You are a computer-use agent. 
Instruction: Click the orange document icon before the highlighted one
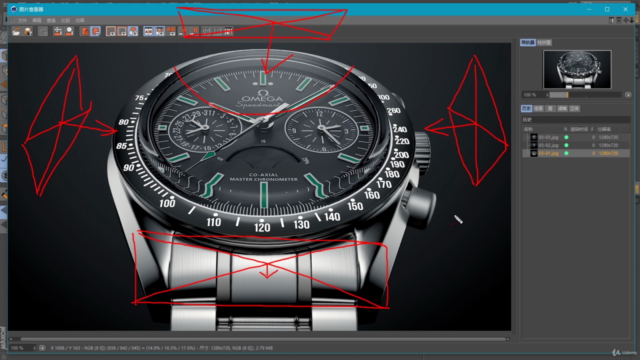[x=84, y=31]
